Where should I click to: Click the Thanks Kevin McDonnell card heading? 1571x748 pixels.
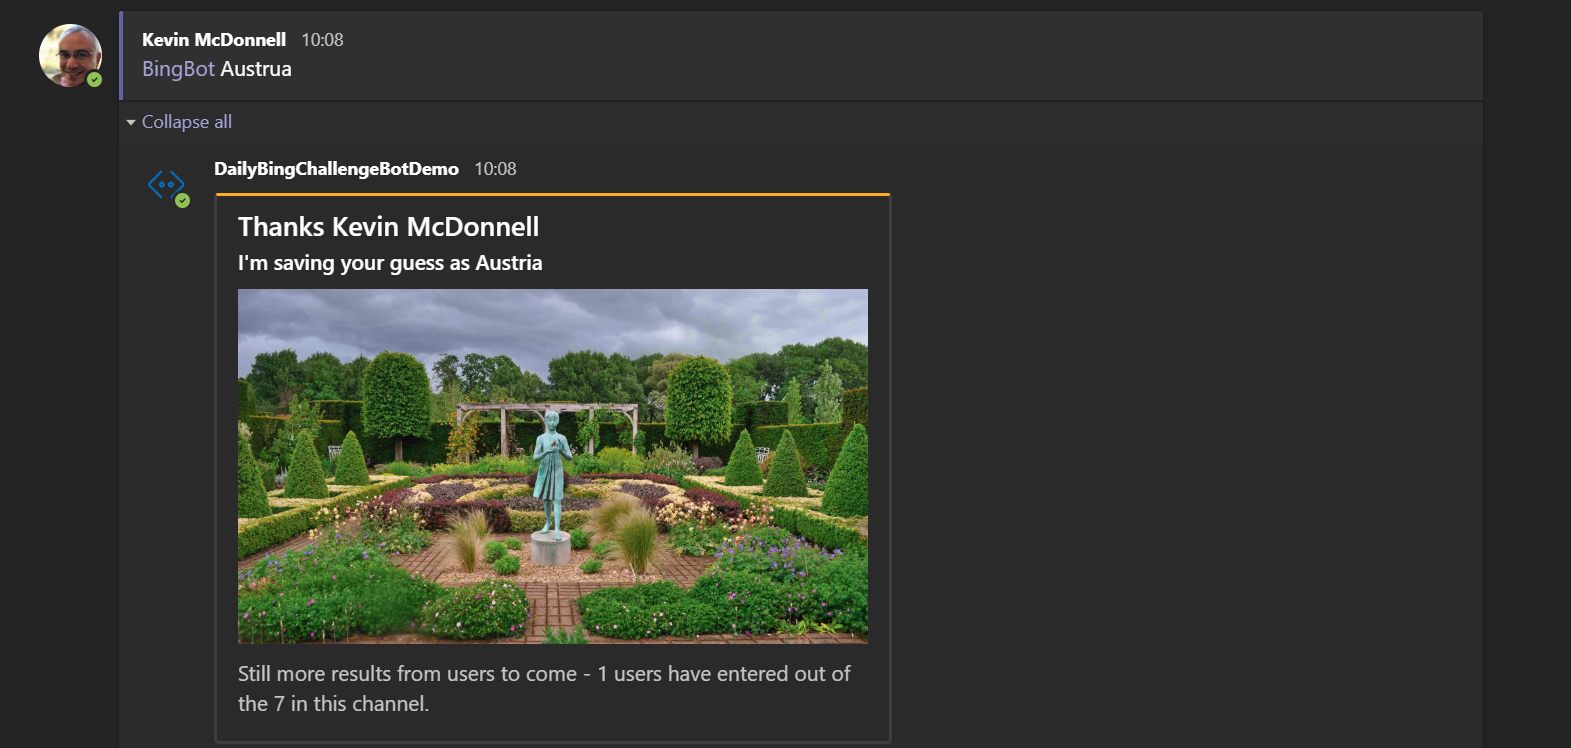(x=388, y=227)
